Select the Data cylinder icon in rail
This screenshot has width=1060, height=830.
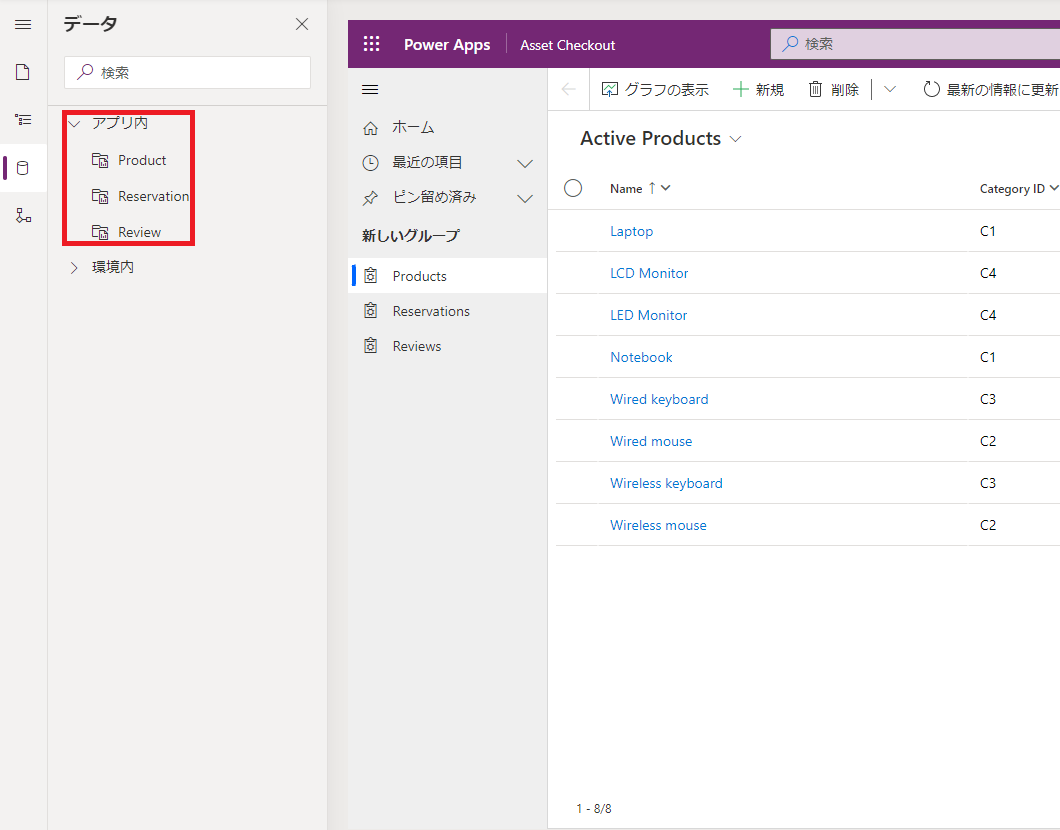(x=23, y=168)
